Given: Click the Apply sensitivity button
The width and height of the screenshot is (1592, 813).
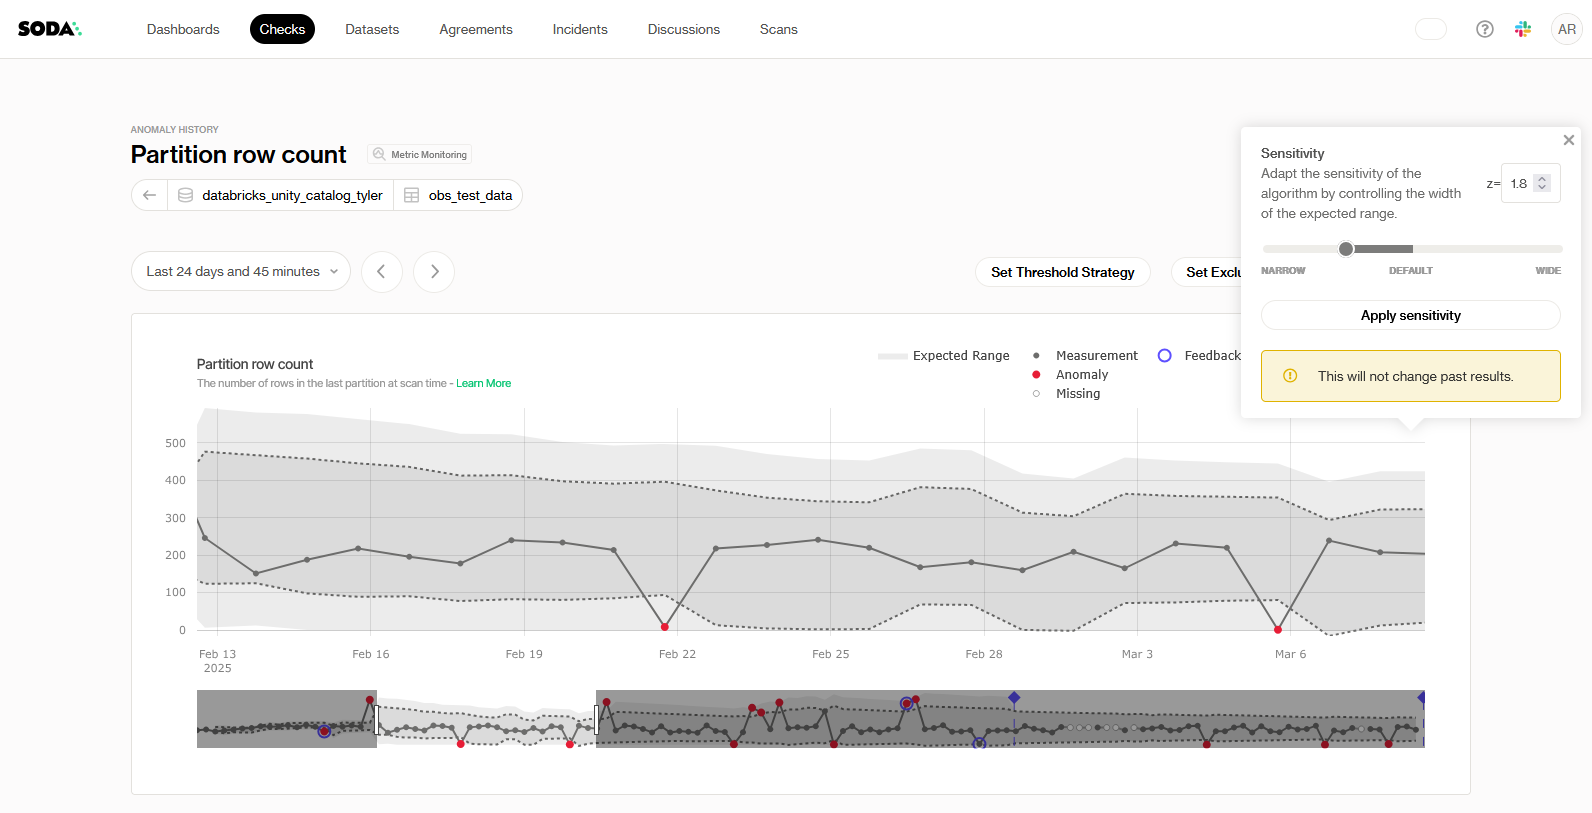Looking at the screenshot, I should (x=1410, y=315).
